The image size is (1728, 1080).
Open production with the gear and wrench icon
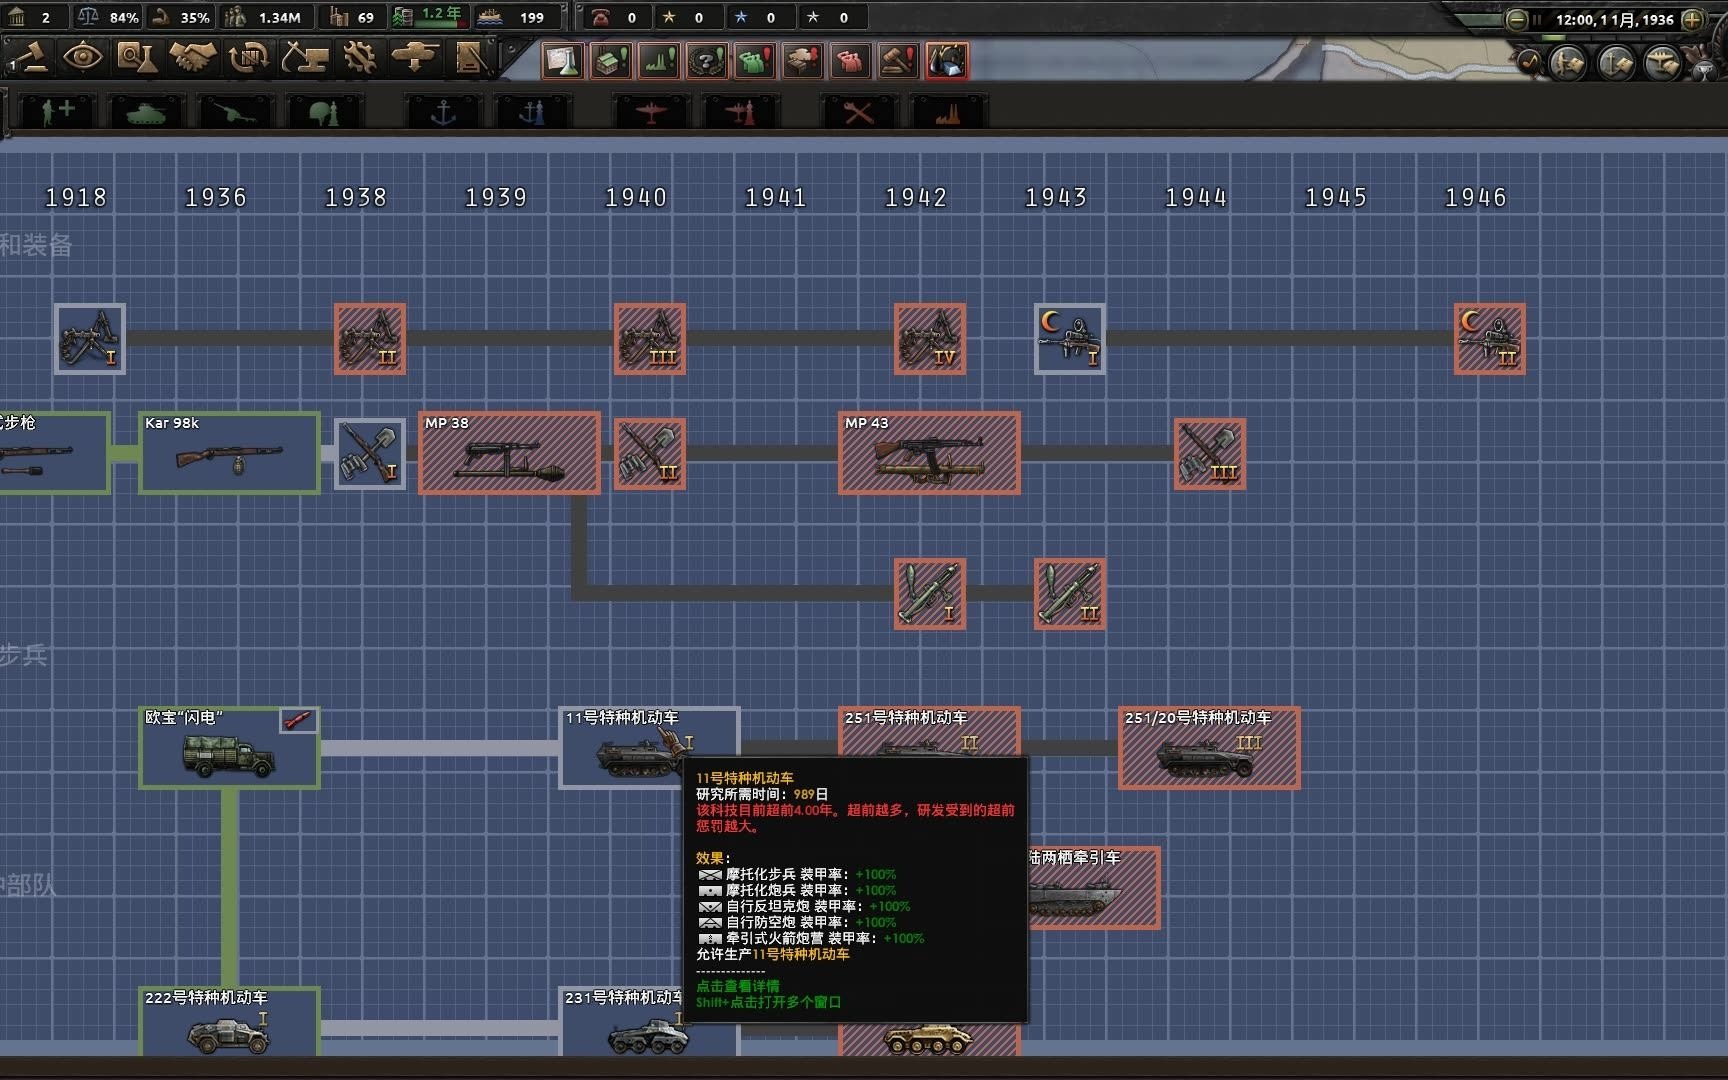click(x=359, y=58)
